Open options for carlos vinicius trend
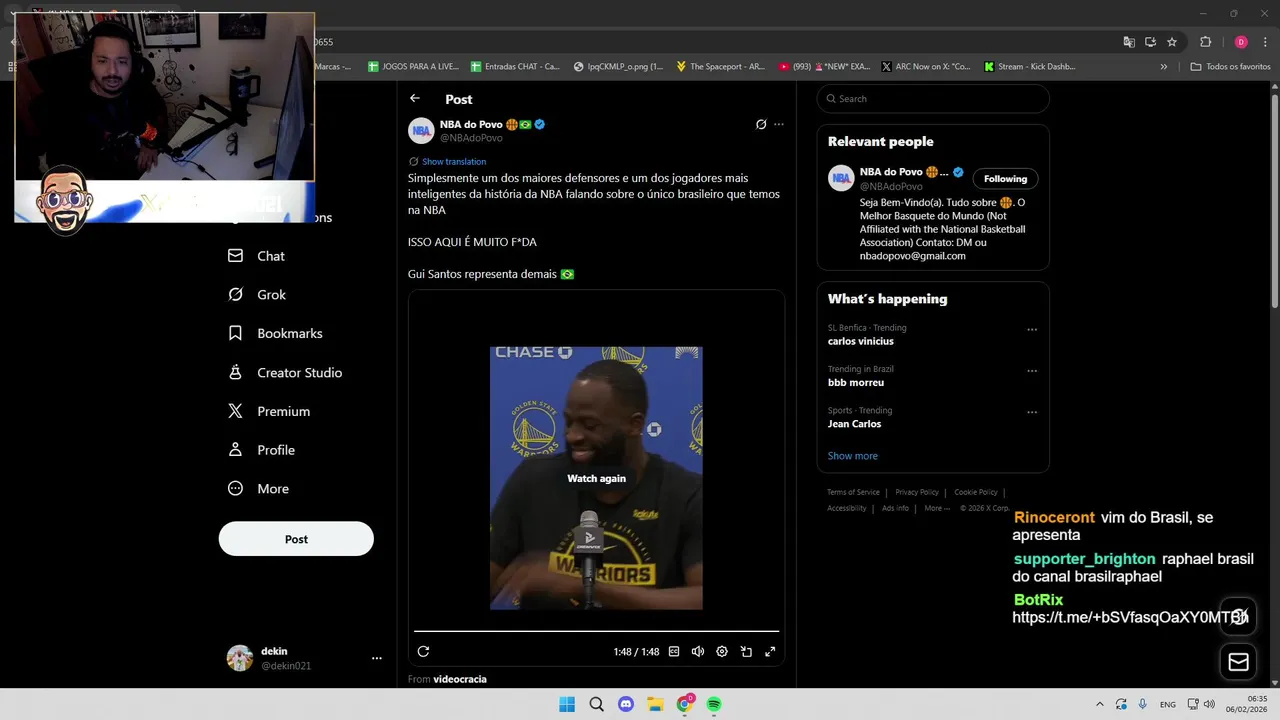Screen dimensions: 1280x720 click(x=1032, y=329)
